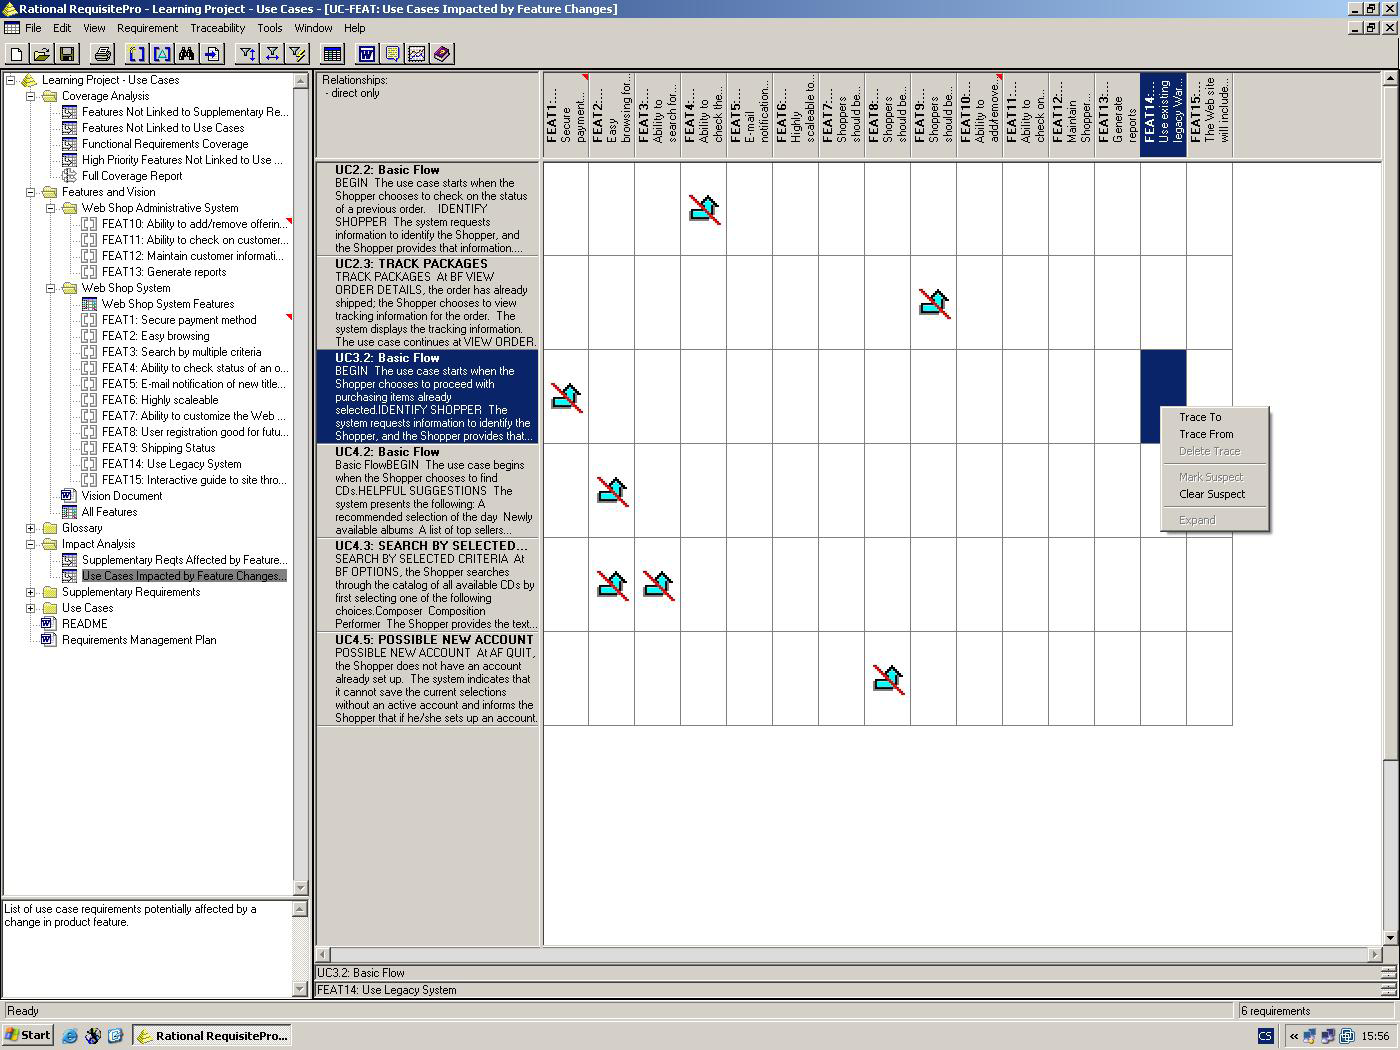Select the UC2.3 TRACK PACKAGES row header
Viewport: 1400px width, 1050px height.
tap(428, 303)
